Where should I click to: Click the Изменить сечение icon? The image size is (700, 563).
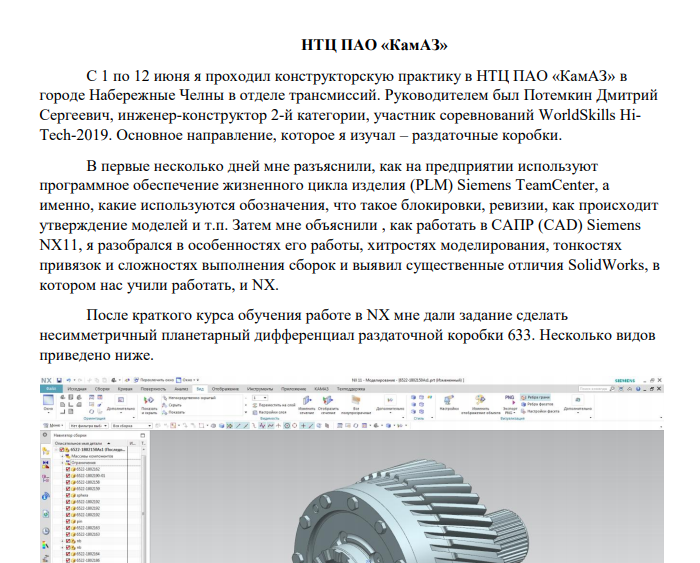(x=306, y=405)
